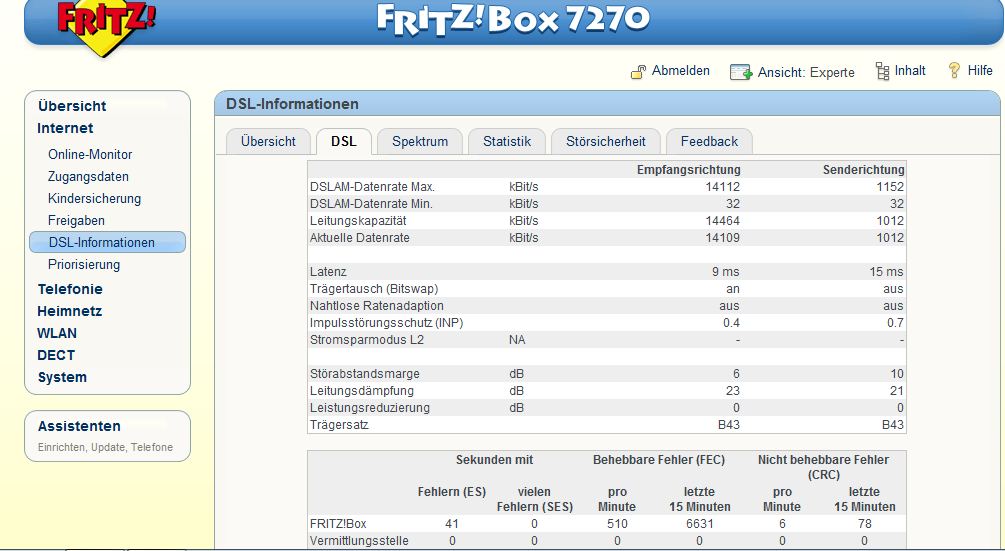
Task: Switch to the Übersicht tab
Action: (x=268, y=142)
